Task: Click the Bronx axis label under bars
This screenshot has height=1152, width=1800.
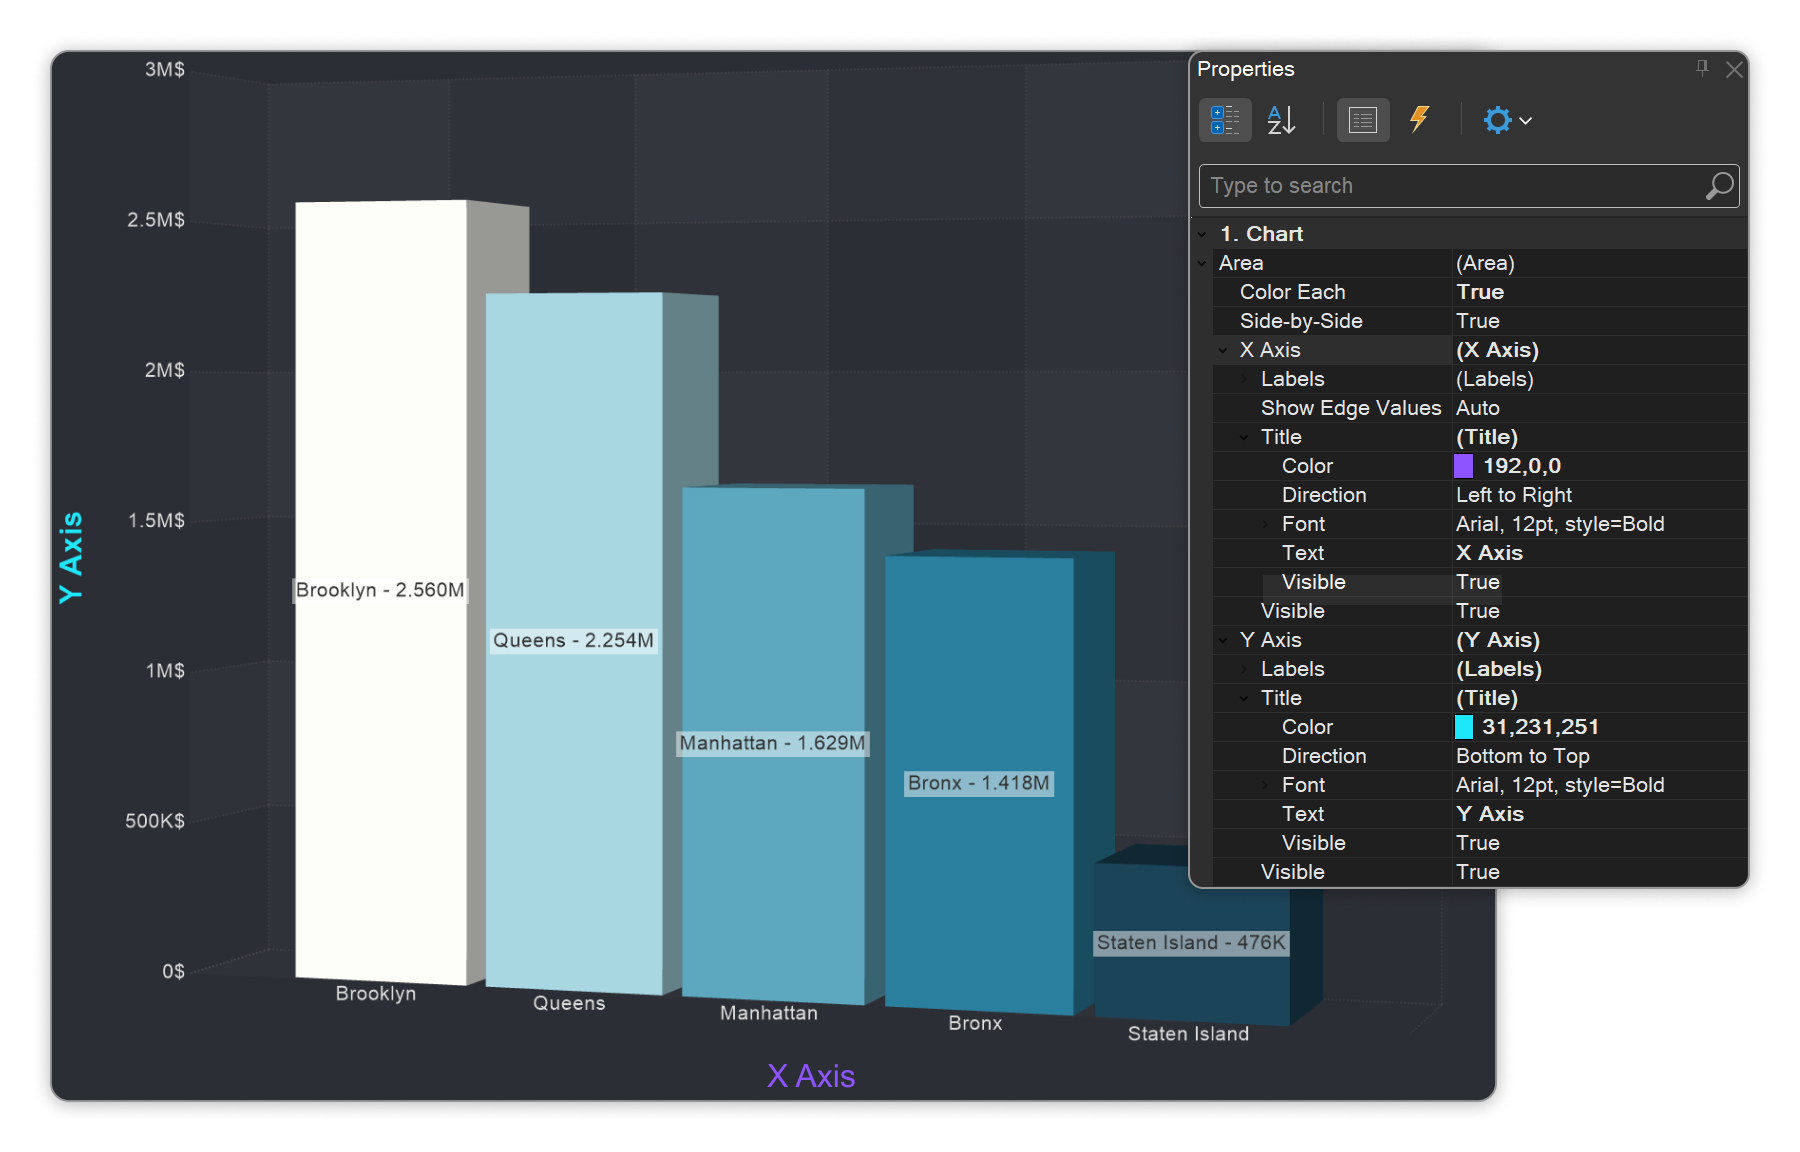Action: tap(975, 1023)
